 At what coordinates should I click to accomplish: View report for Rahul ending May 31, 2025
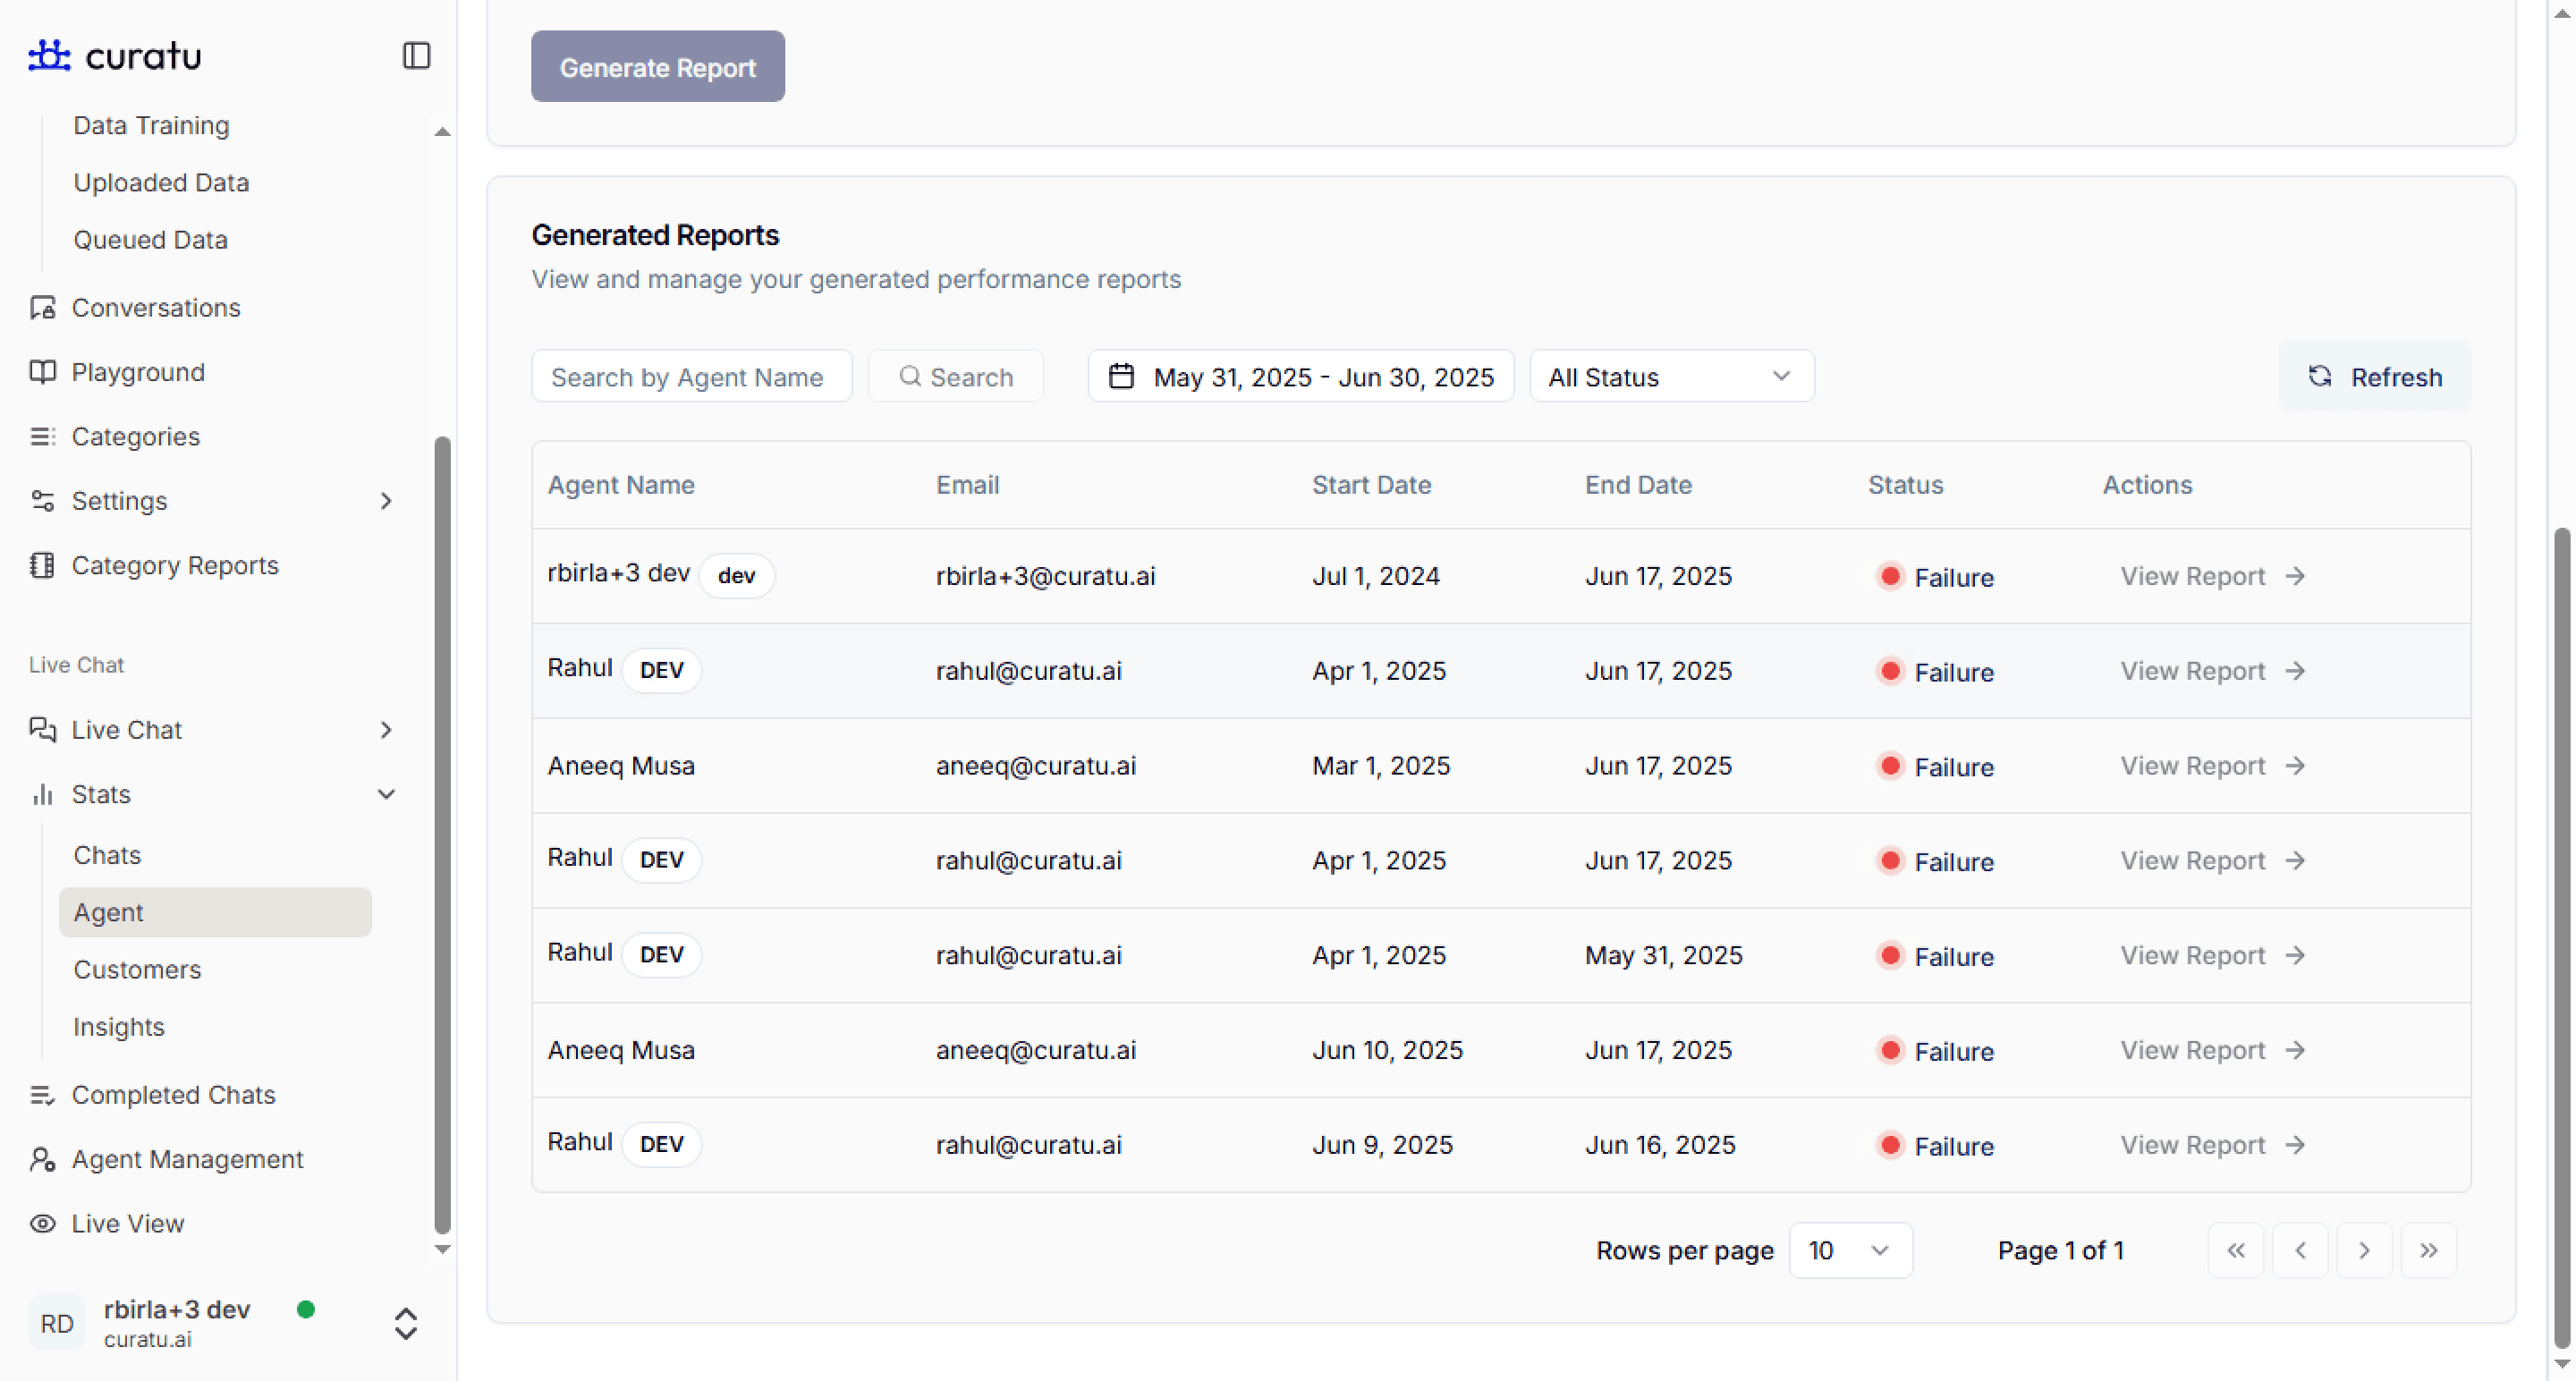pos(2212,956)
